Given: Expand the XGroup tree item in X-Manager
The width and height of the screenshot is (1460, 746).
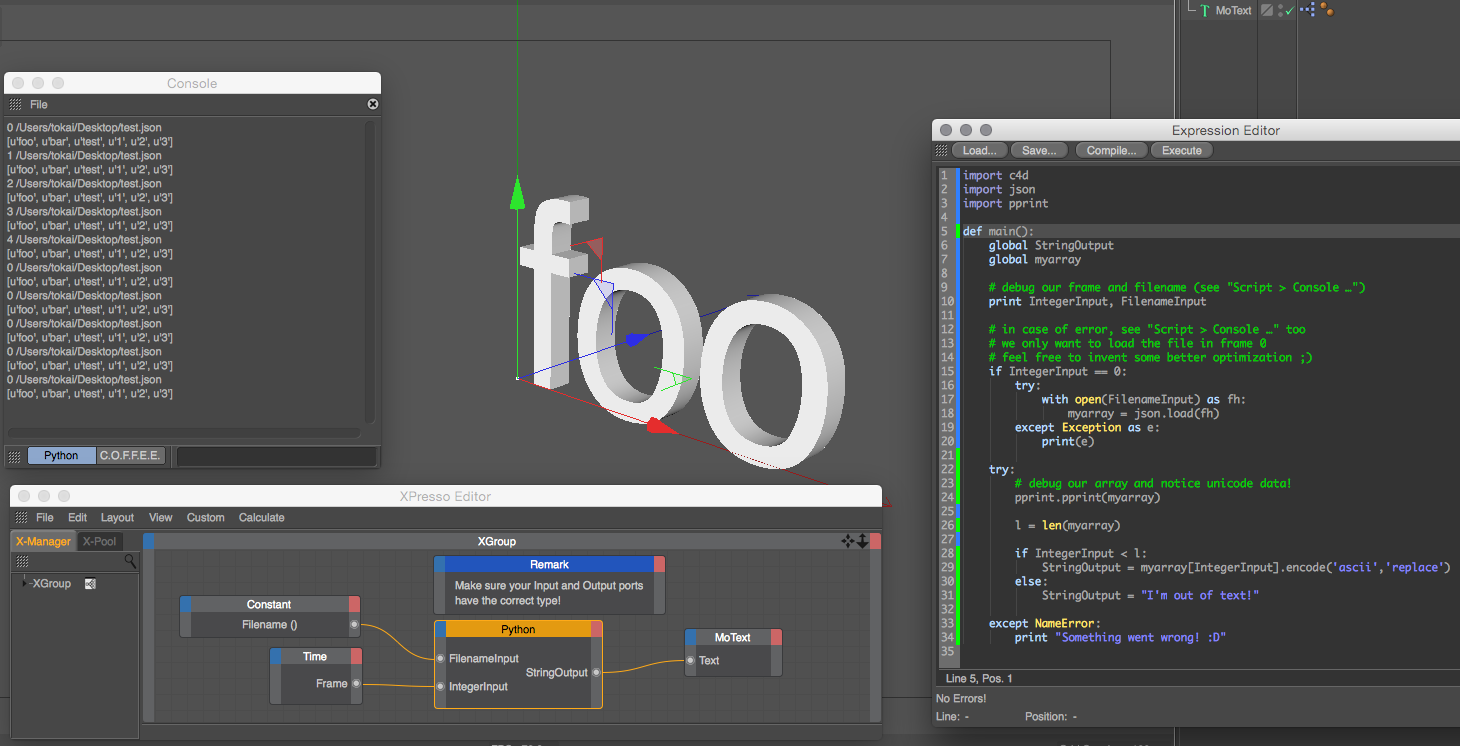Looking at the screenshot, I should pos(25,583).
